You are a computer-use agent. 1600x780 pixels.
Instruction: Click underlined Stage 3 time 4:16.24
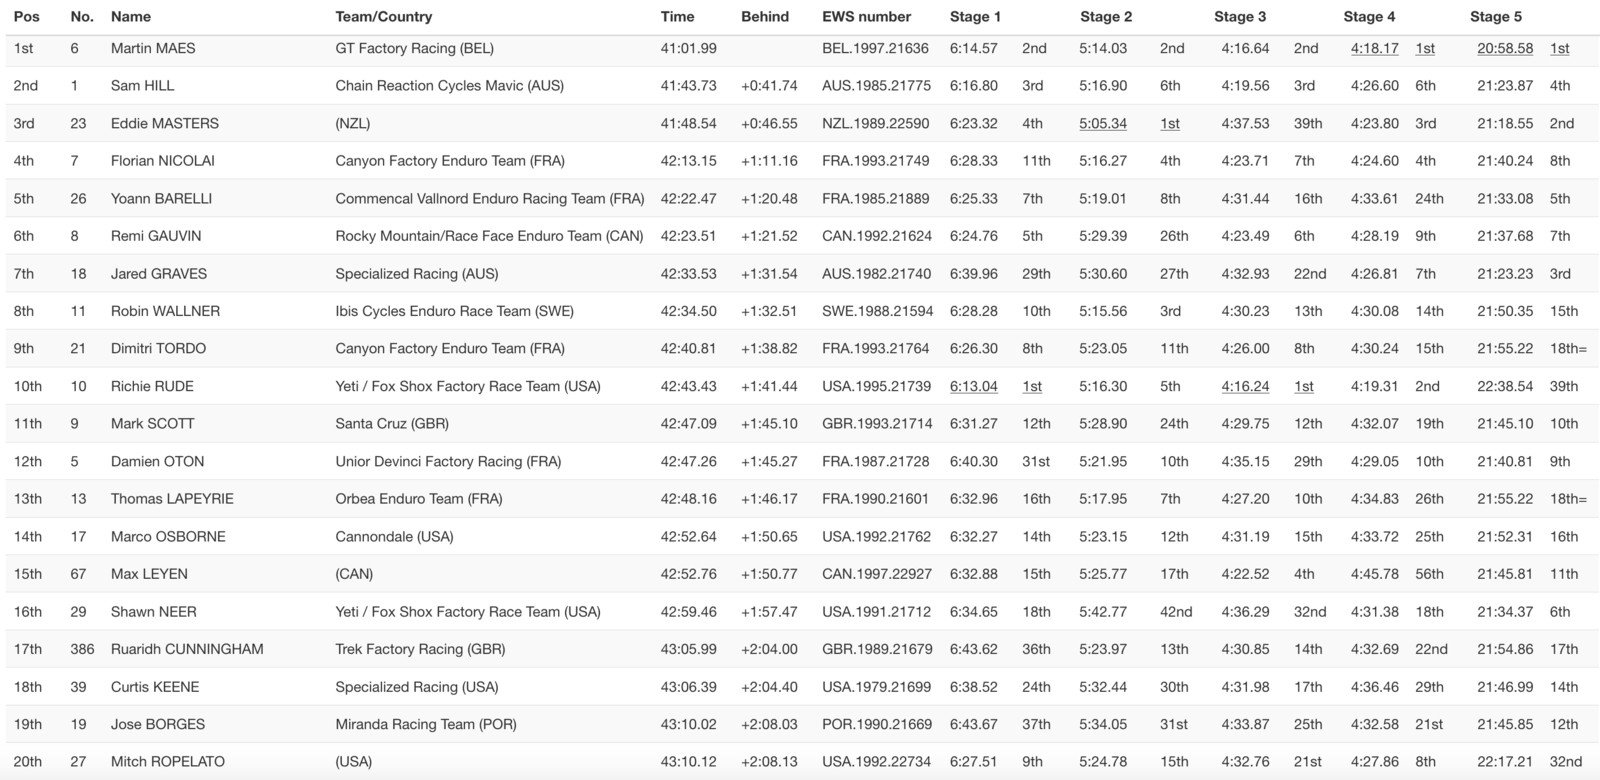coord(1245,386)
